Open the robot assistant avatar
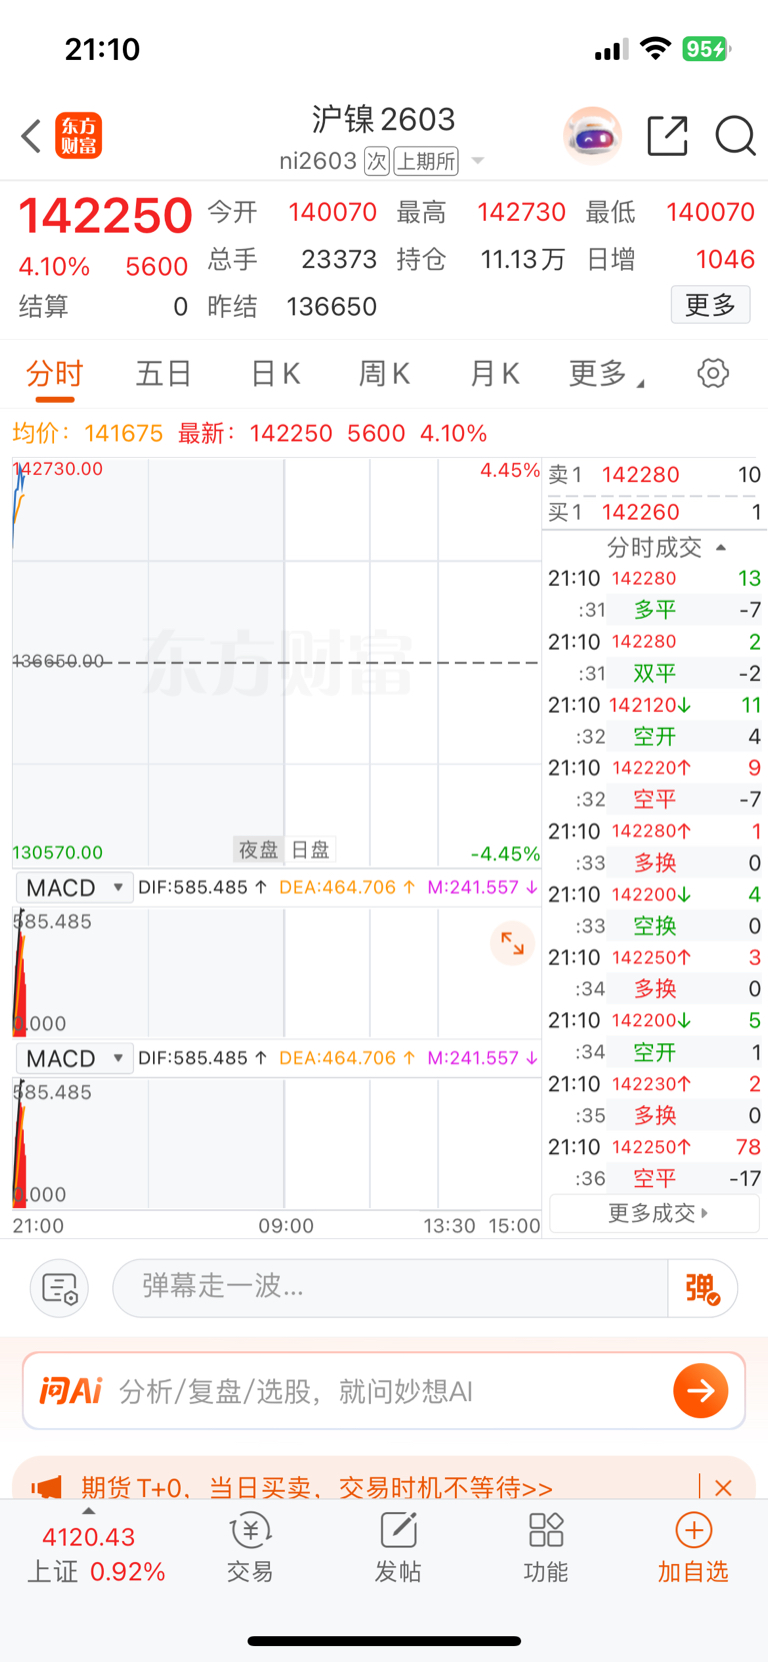The height and width of the screenshot is (1663, 768). [592, 135]
